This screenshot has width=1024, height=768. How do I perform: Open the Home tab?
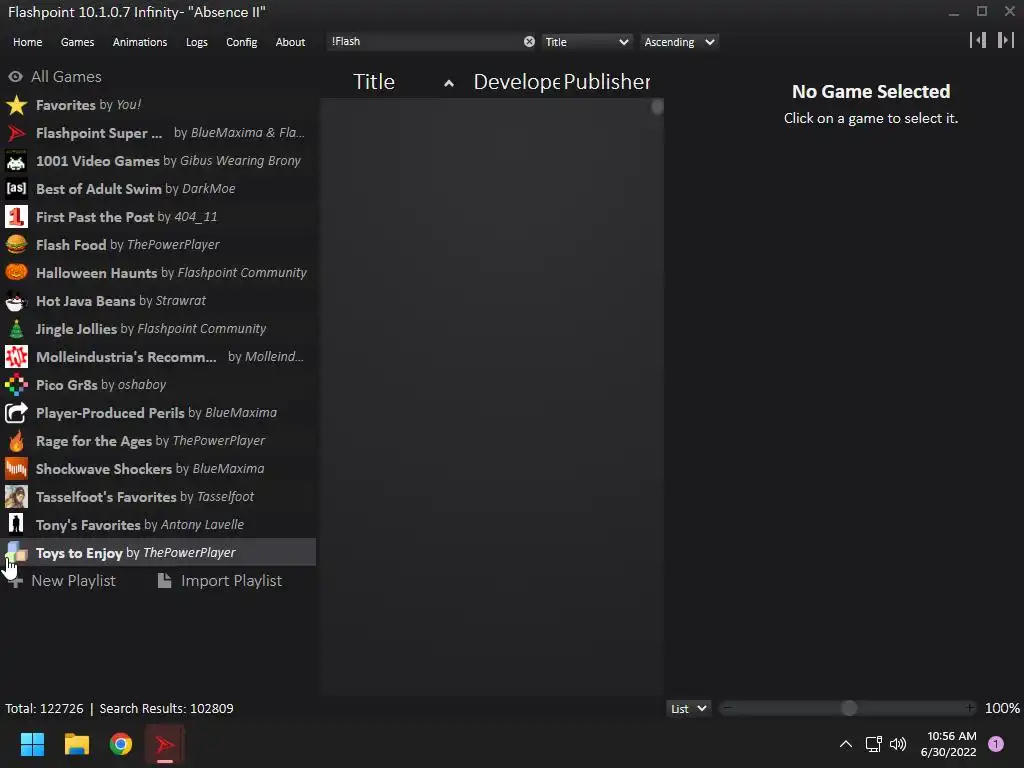27,42
